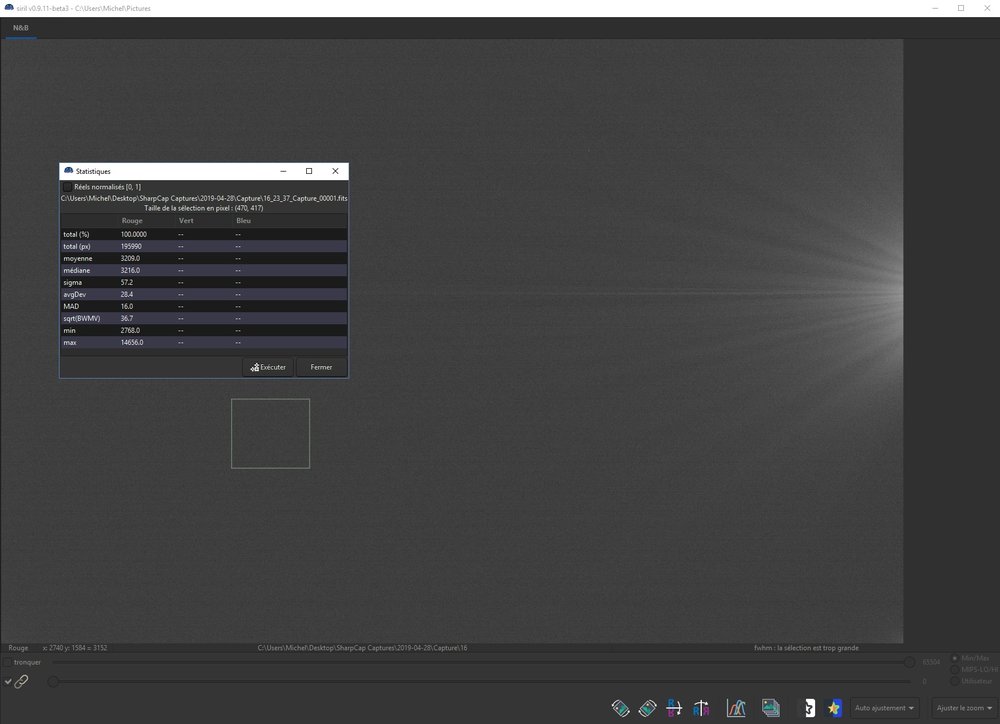Open the Ajuster le zoom dropdown

[964, 708]
